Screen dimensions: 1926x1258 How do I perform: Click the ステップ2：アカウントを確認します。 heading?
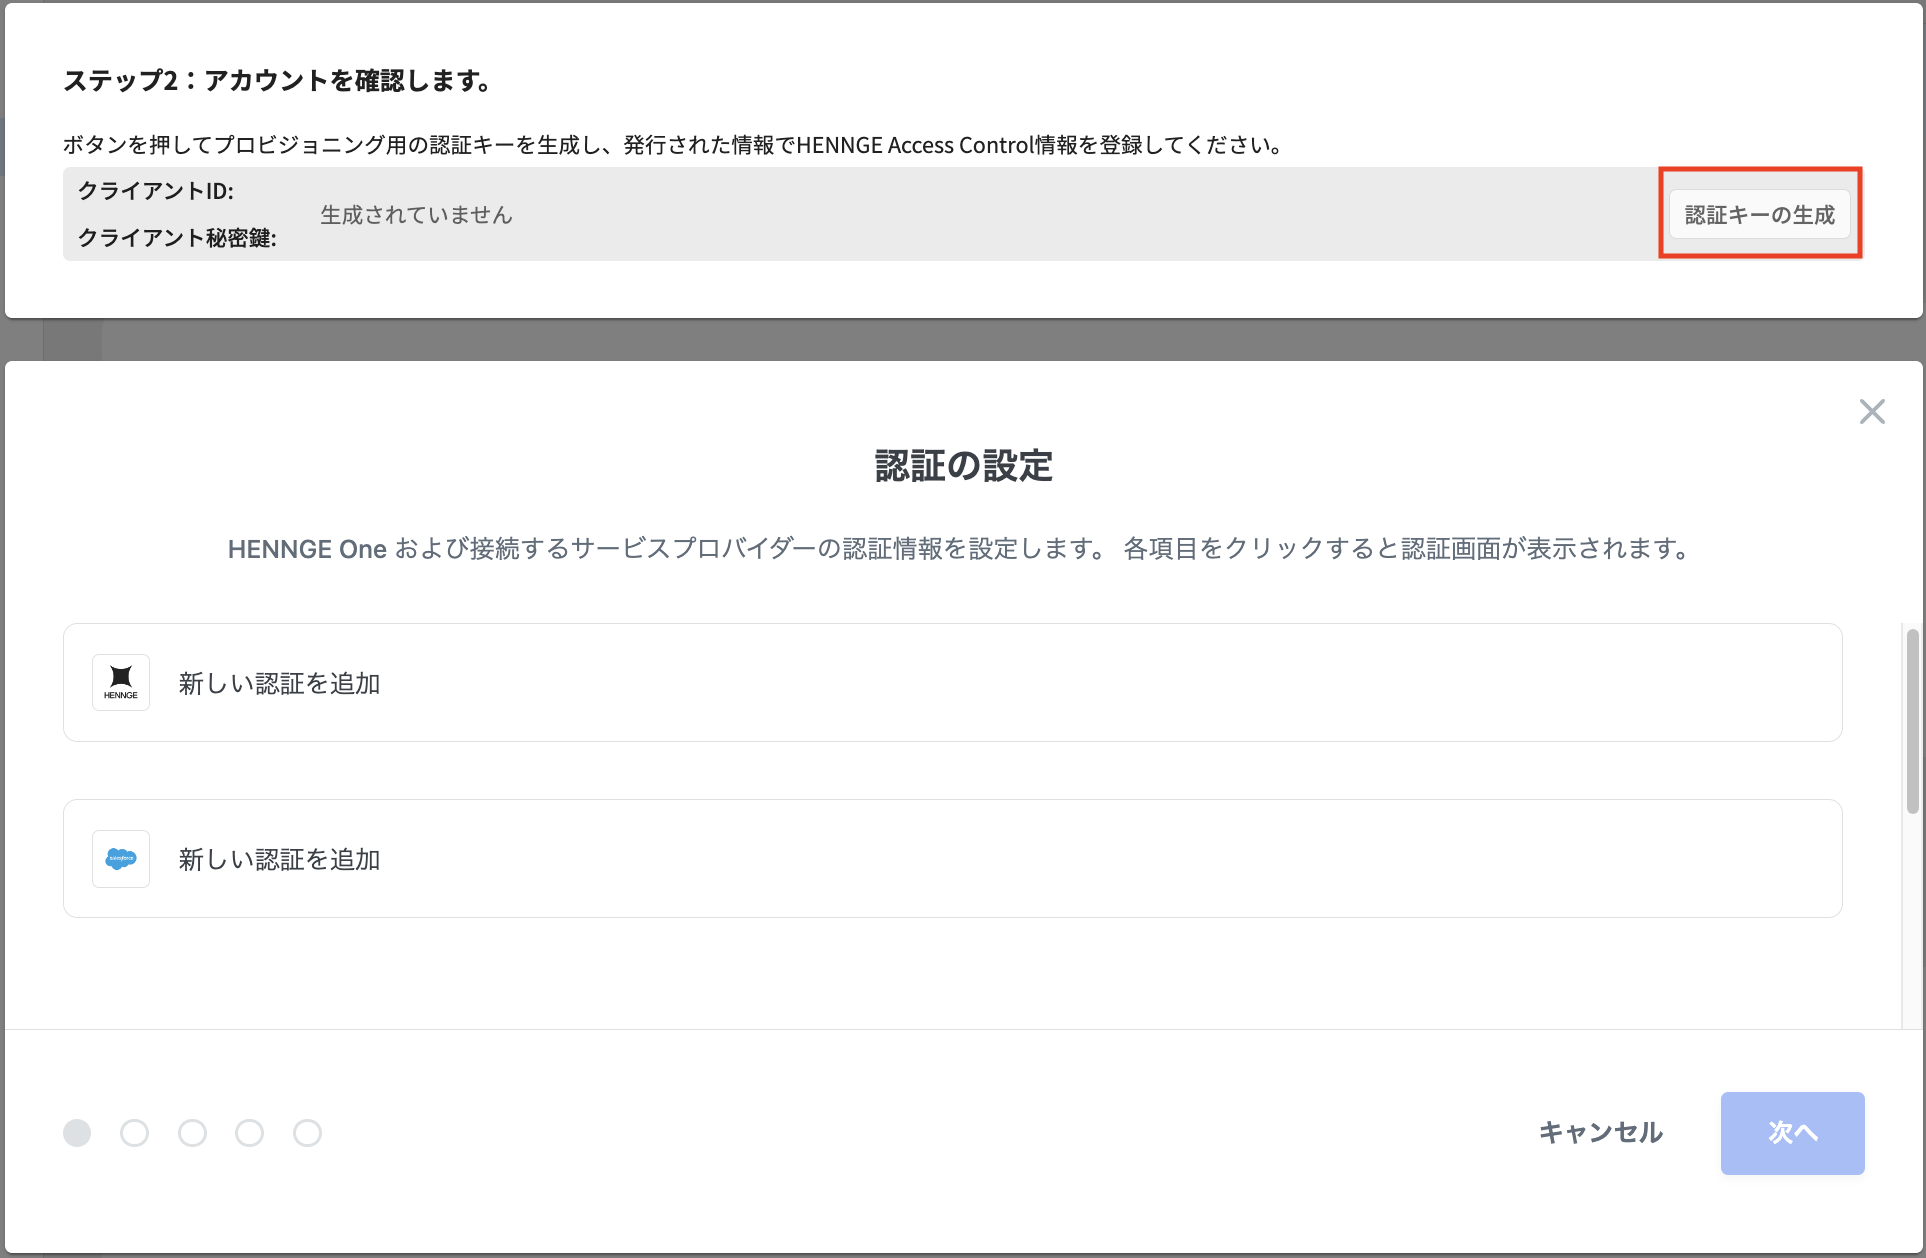(277, 80)
